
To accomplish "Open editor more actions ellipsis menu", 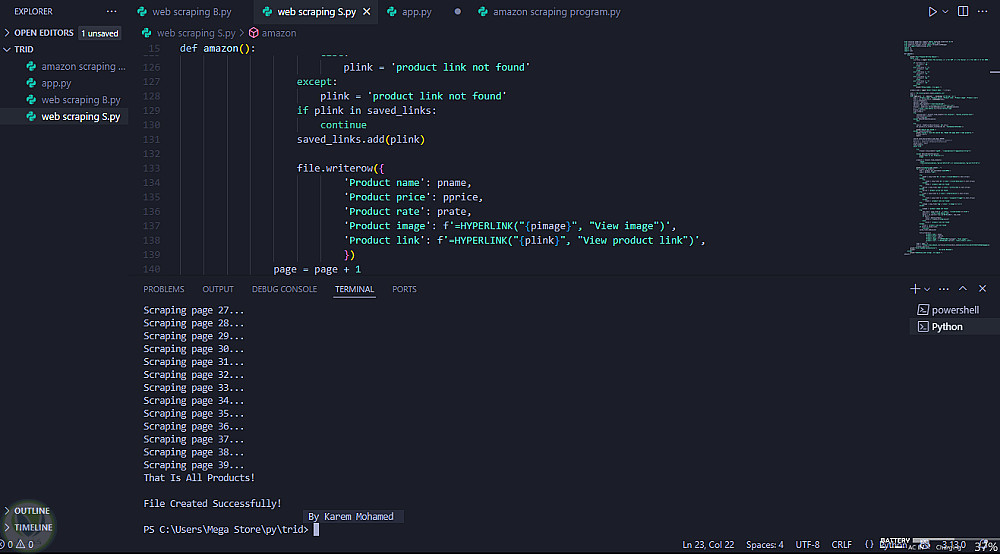I will (x=983, y=11).
